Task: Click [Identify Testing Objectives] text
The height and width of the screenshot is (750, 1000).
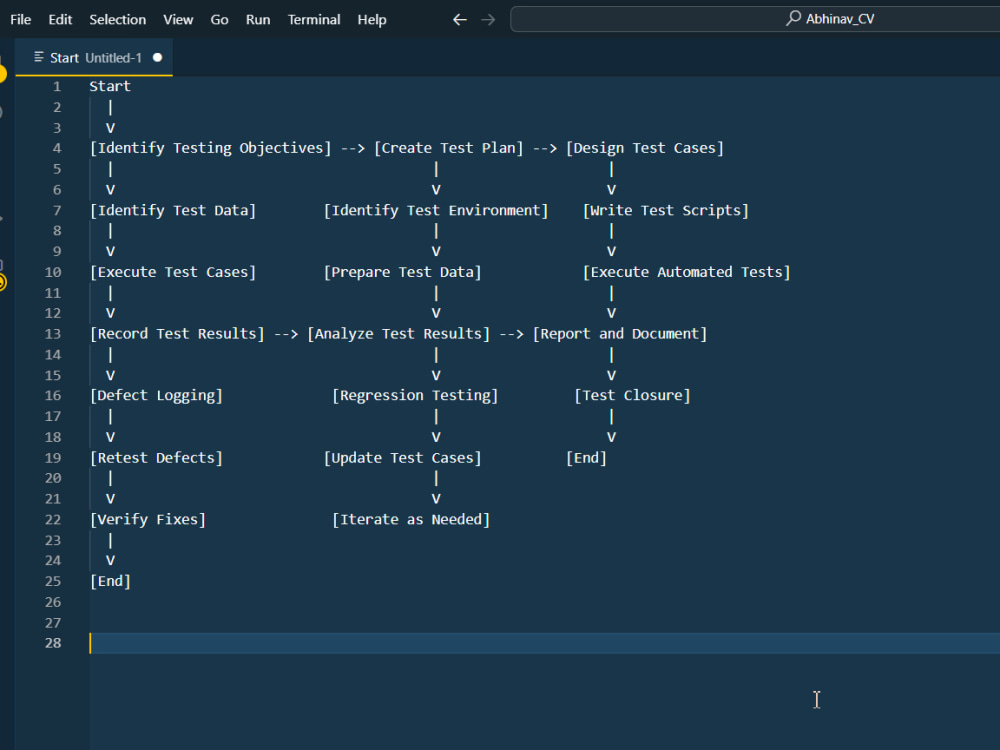Action: point(210,148)
